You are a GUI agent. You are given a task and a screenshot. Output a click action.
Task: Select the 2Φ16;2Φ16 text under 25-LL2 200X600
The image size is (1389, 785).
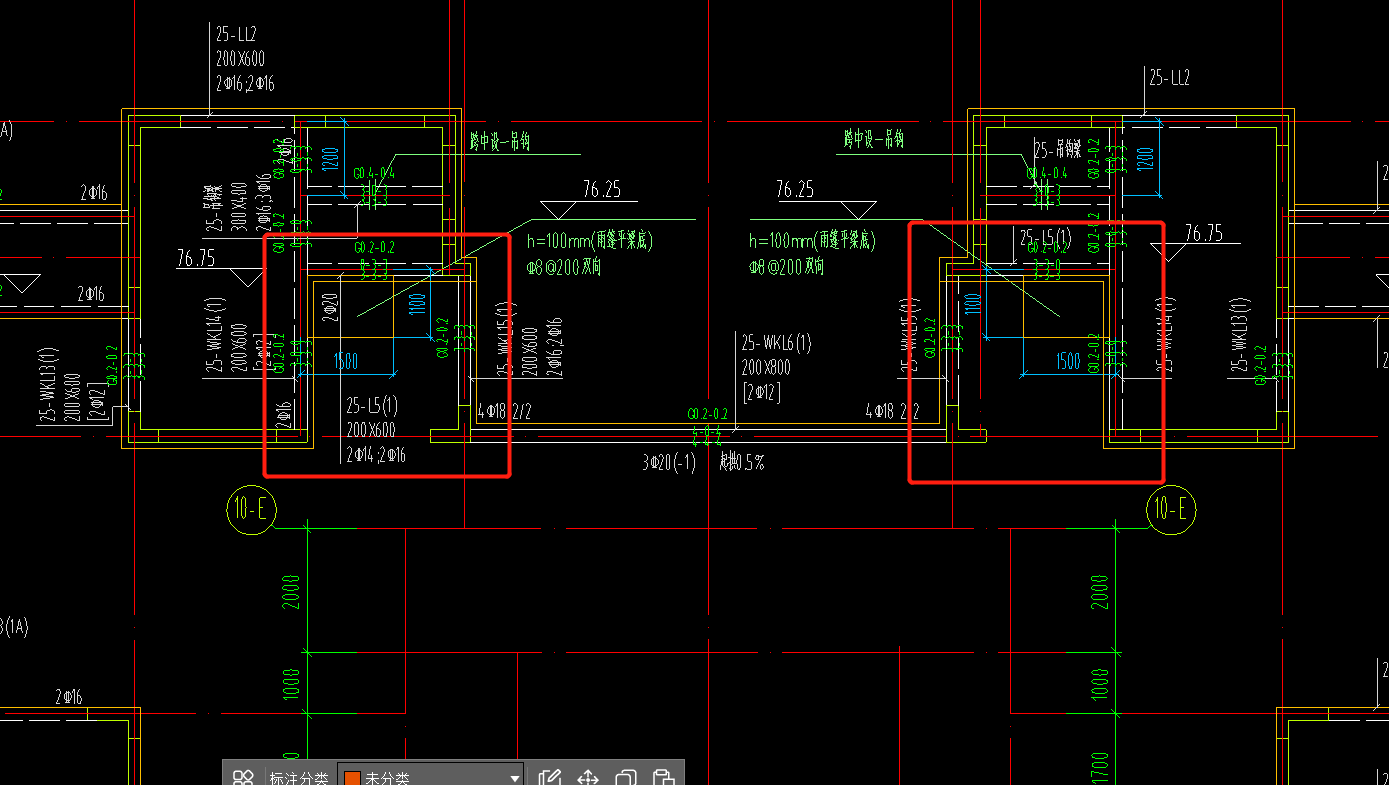244,83
